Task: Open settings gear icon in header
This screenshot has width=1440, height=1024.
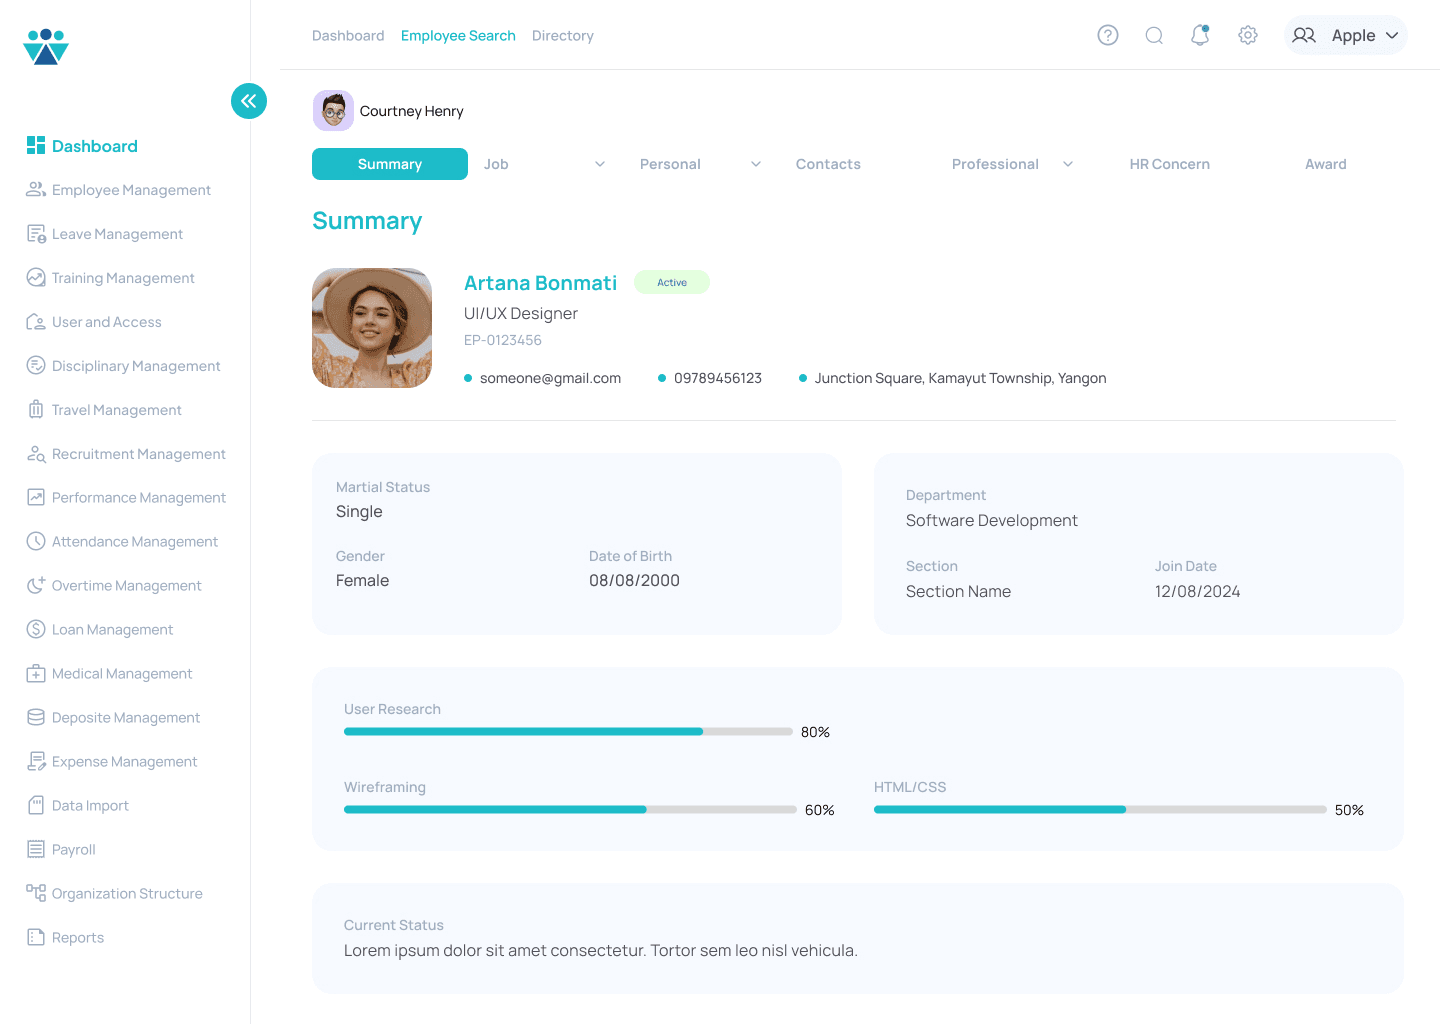Action: coord(1248,35)
